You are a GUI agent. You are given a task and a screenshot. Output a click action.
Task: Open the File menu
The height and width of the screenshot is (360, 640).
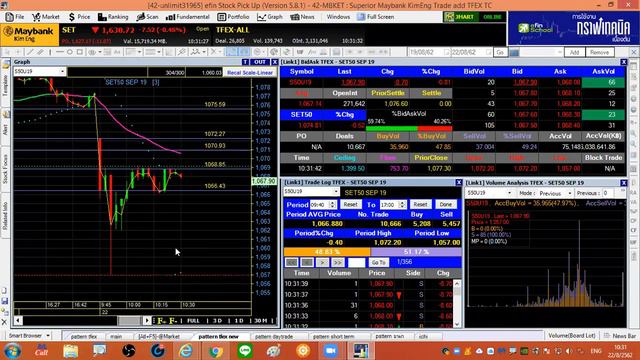[x=15, y=17]
